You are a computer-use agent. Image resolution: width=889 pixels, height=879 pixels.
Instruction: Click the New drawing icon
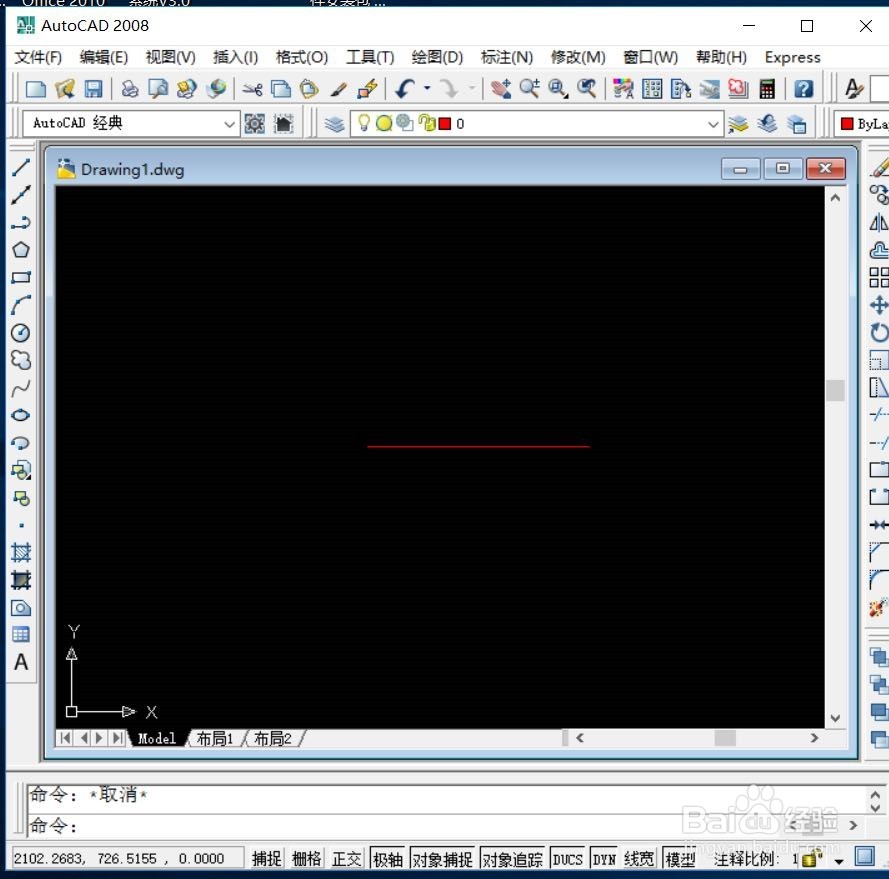coord(36,89)
